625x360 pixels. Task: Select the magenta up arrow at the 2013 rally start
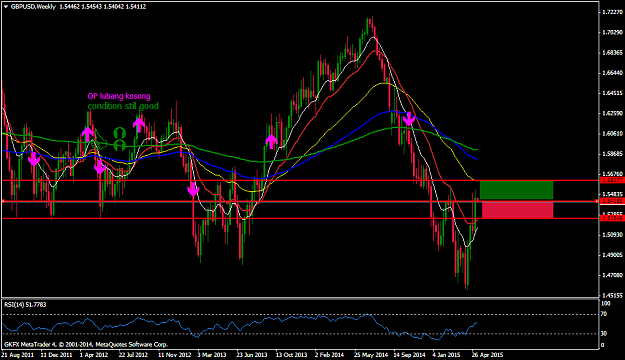click(x=271, y=141)
